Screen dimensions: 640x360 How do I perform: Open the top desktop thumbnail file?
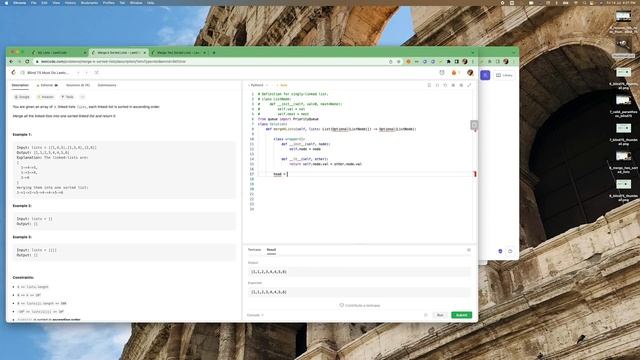[623, 16]
